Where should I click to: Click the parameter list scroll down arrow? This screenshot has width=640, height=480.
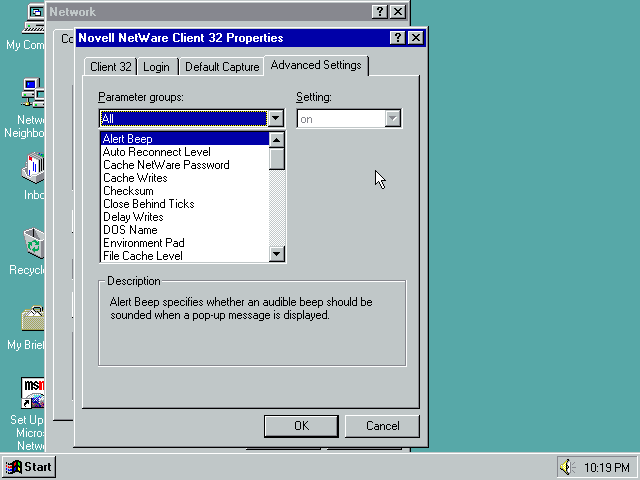pyautogui.click(x=277, y=253)
